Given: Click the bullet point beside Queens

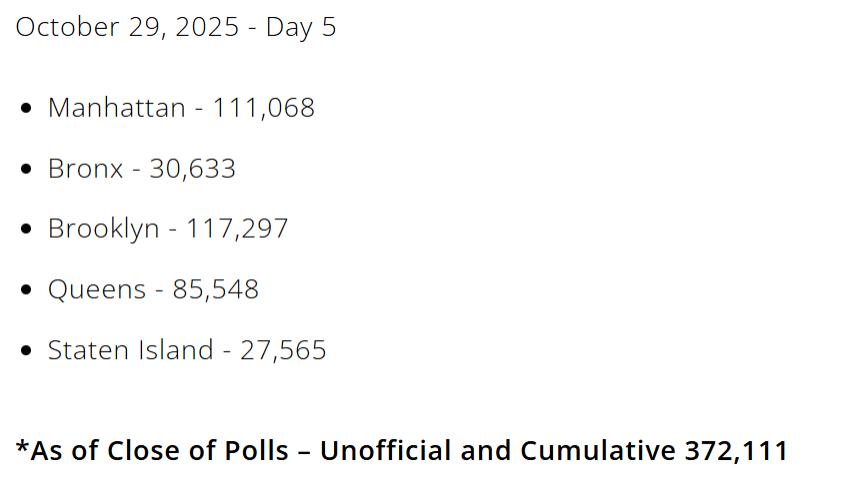Looking at the screenshot, I should [x=26, y=291].
